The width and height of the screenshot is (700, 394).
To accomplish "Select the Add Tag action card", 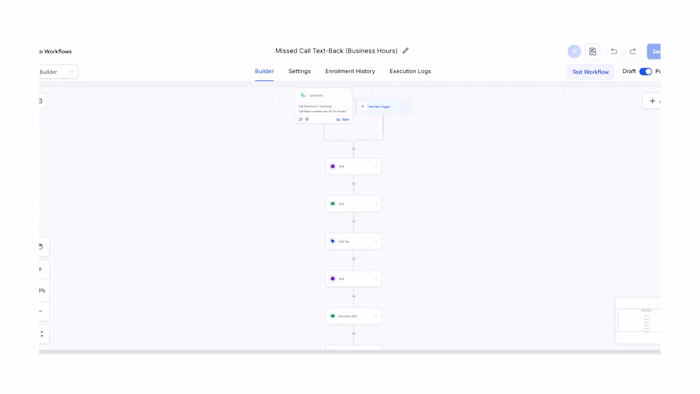I will point(354,241).
